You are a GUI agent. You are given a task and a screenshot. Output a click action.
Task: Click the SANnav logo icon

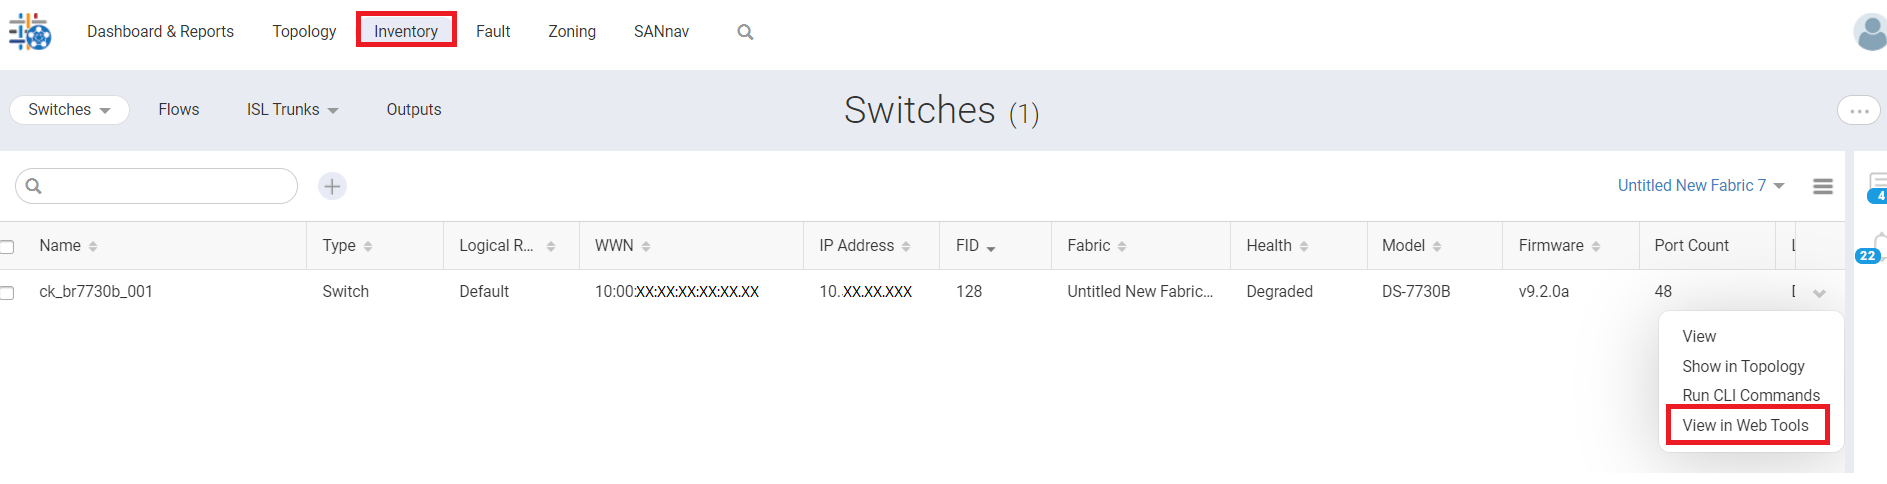[30, 32]
